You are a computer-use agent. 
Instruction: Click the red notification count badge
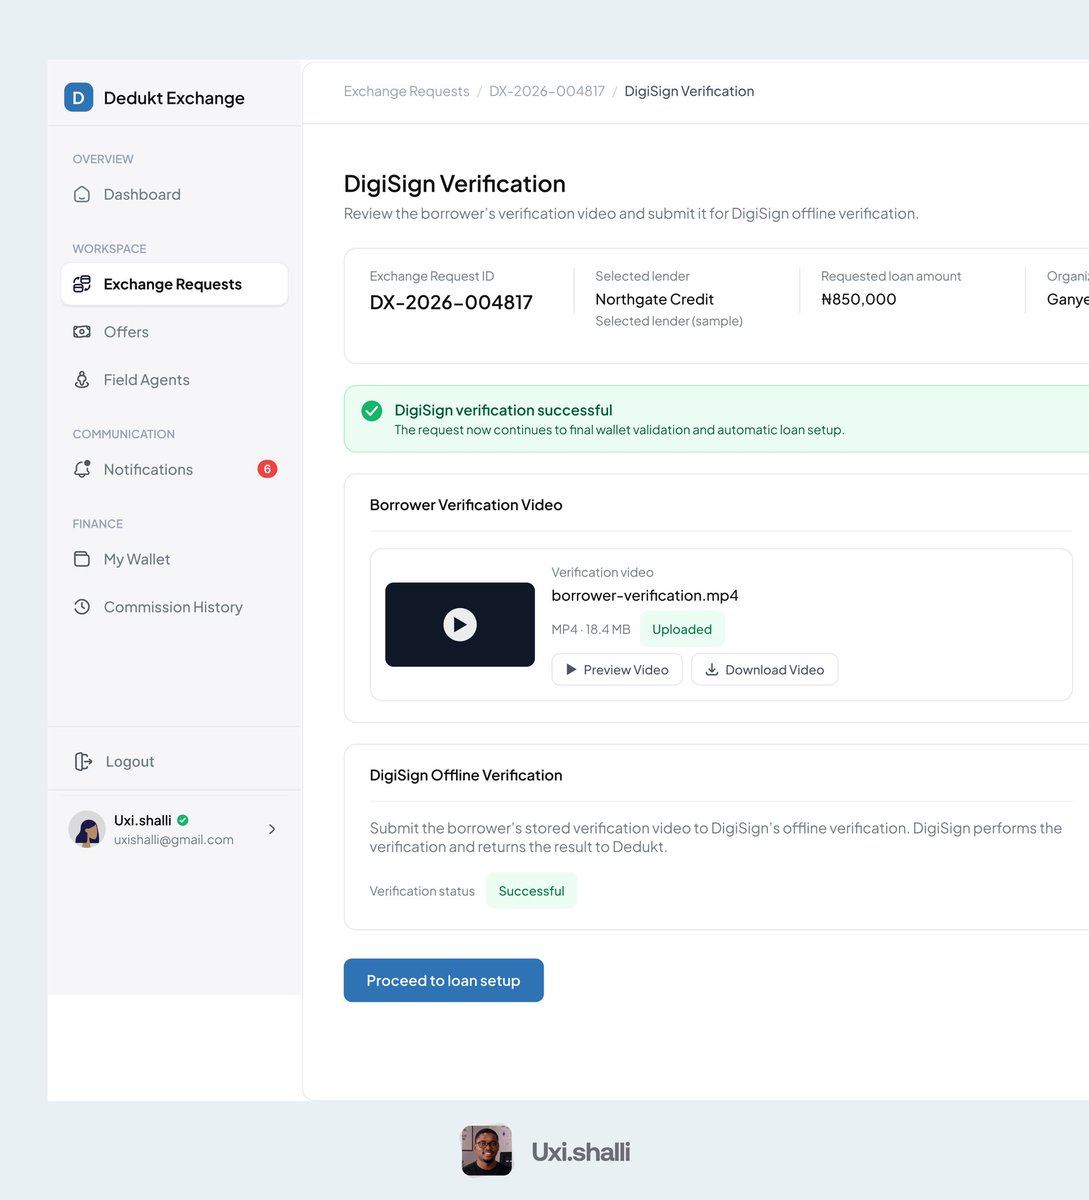(x=267, y=469)
